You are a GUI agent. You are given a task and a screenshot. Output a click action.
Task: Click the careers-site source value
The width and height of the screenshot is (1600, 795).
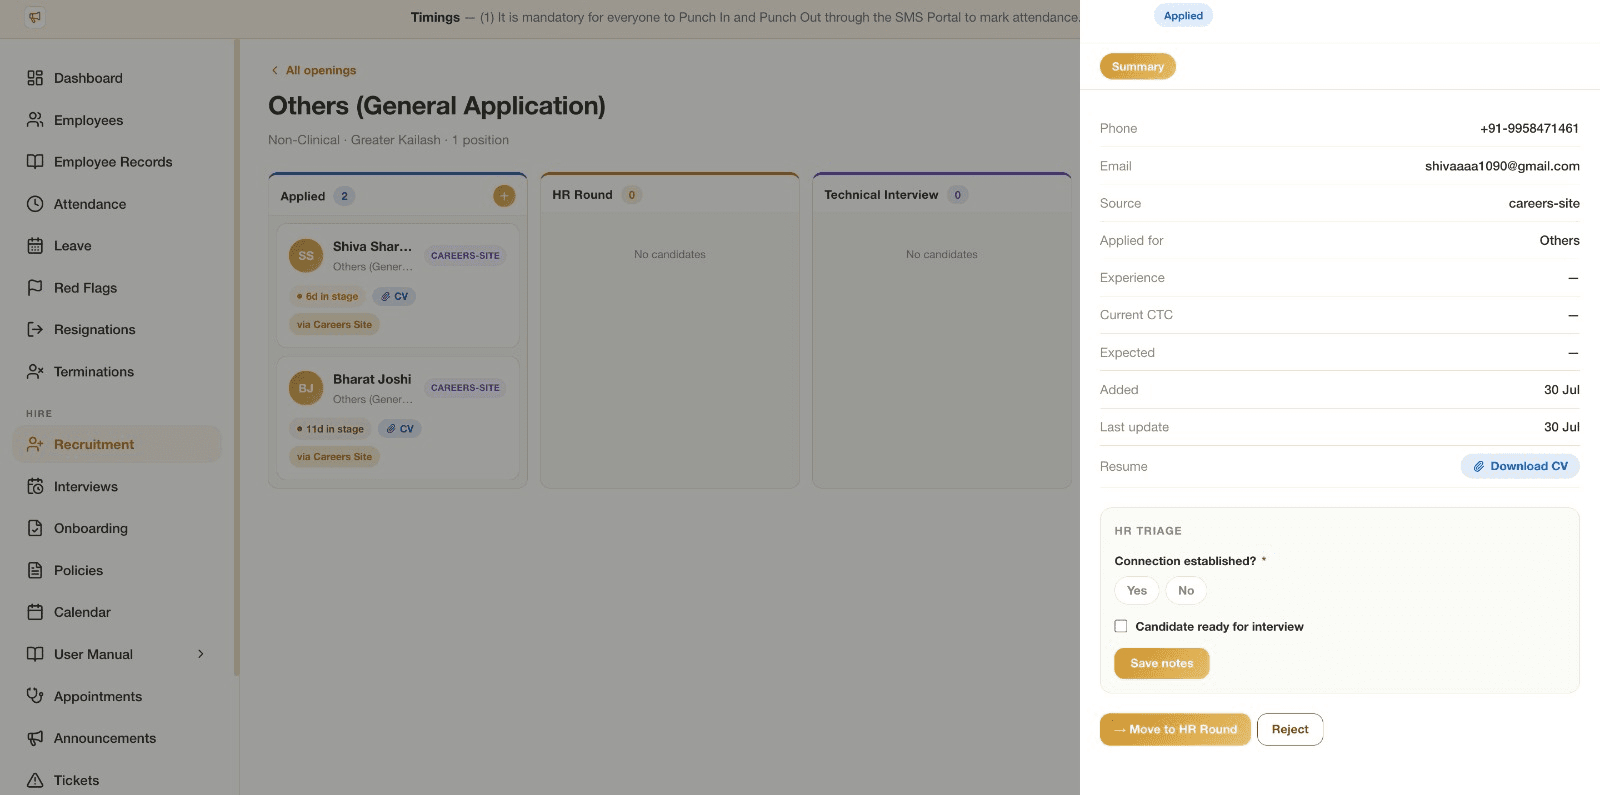pyautogui.click(x=1544, y=203)
